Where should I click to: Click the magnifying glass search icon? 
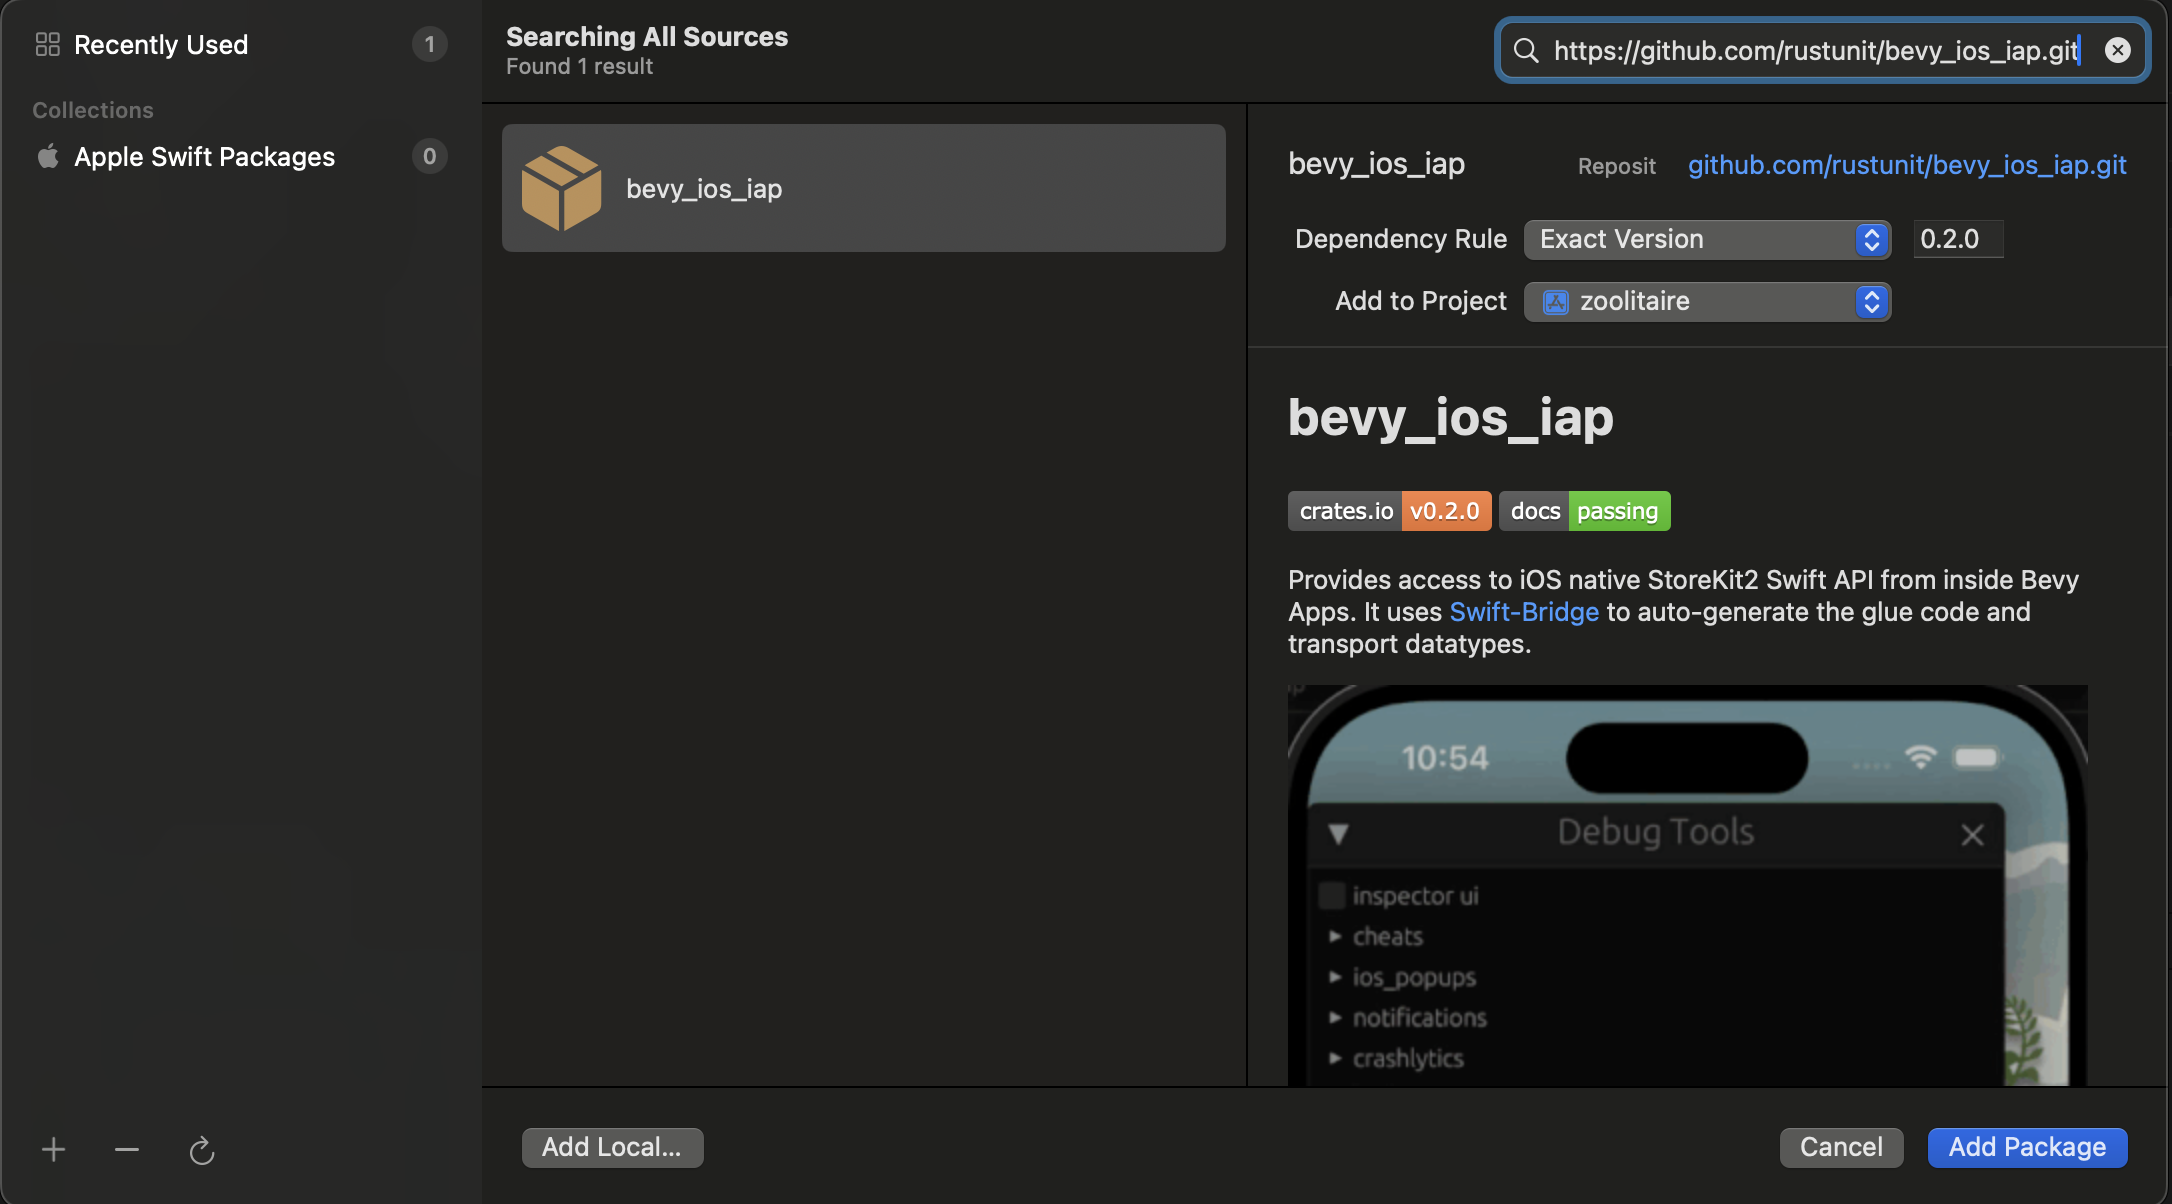coord(1526,50)
